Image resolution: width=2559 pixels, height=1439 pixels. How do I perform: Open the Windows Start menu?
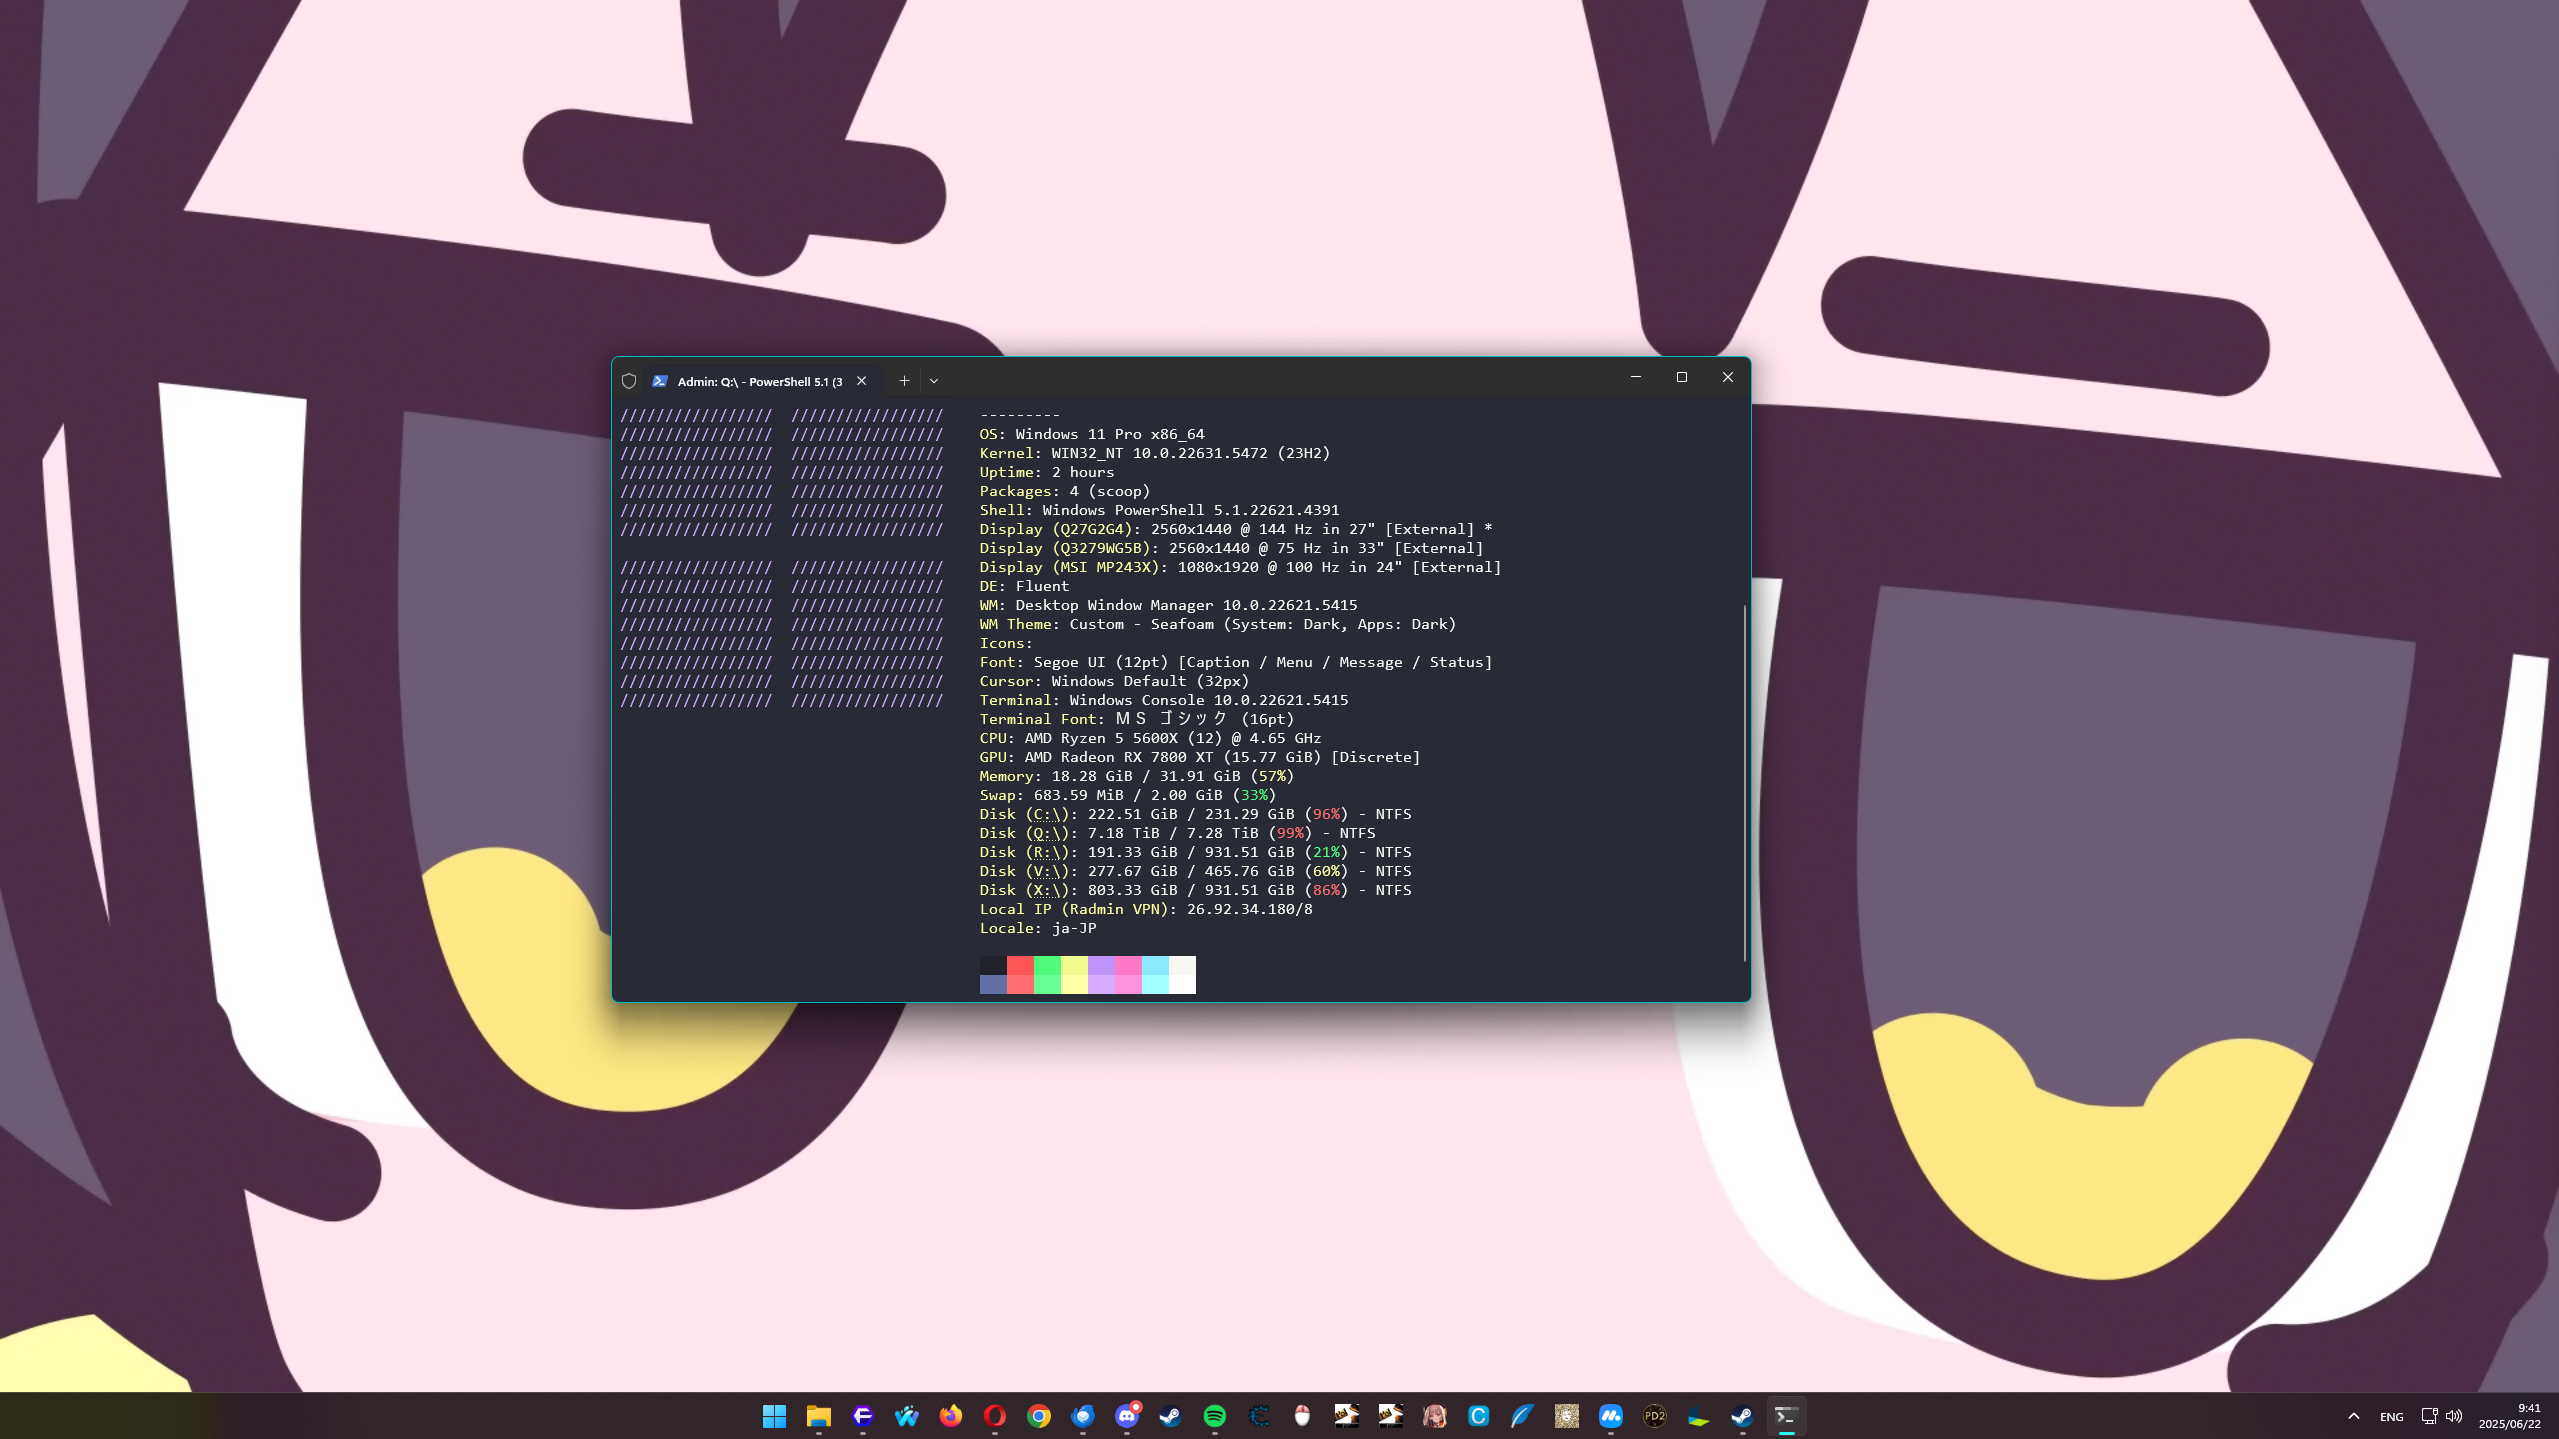click(x=774, y=1416)
